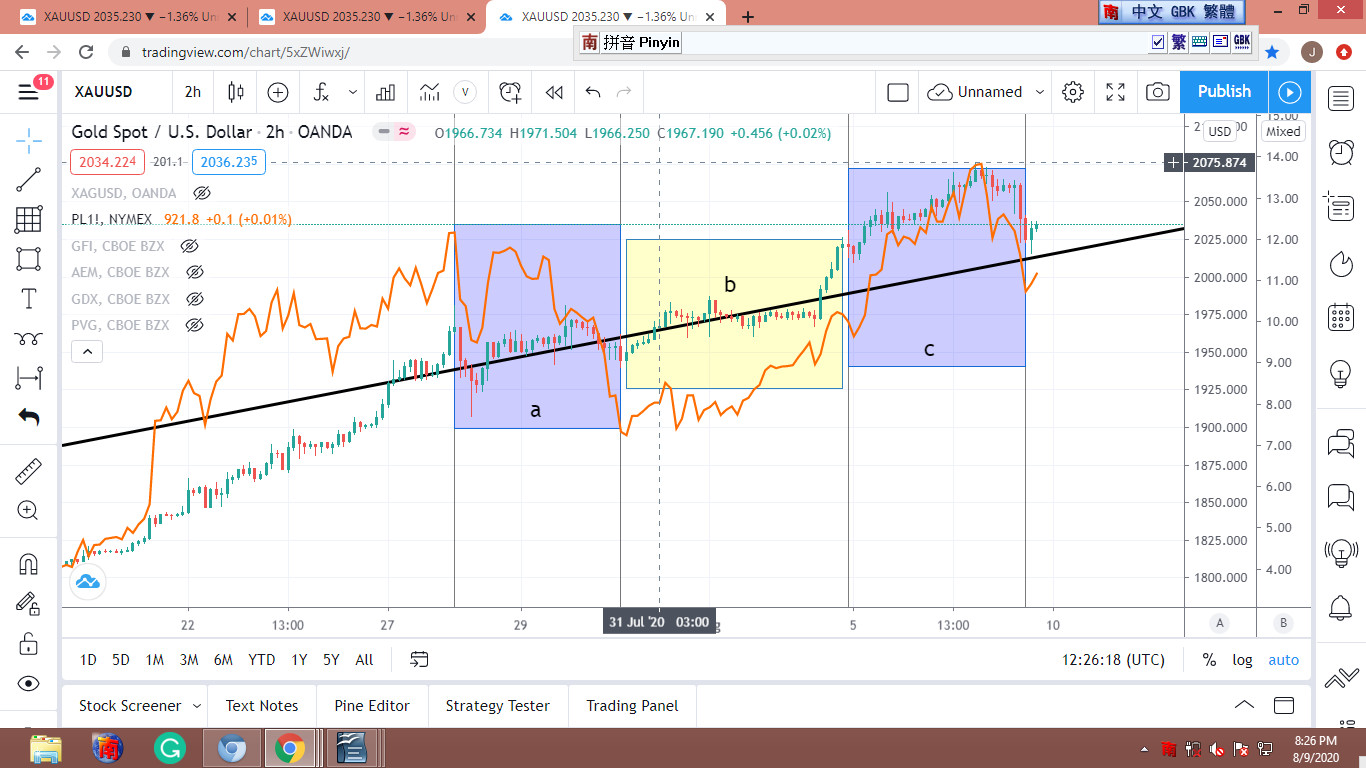
Task: Open the candlestick chart style selector
Action: pos(236,92)
